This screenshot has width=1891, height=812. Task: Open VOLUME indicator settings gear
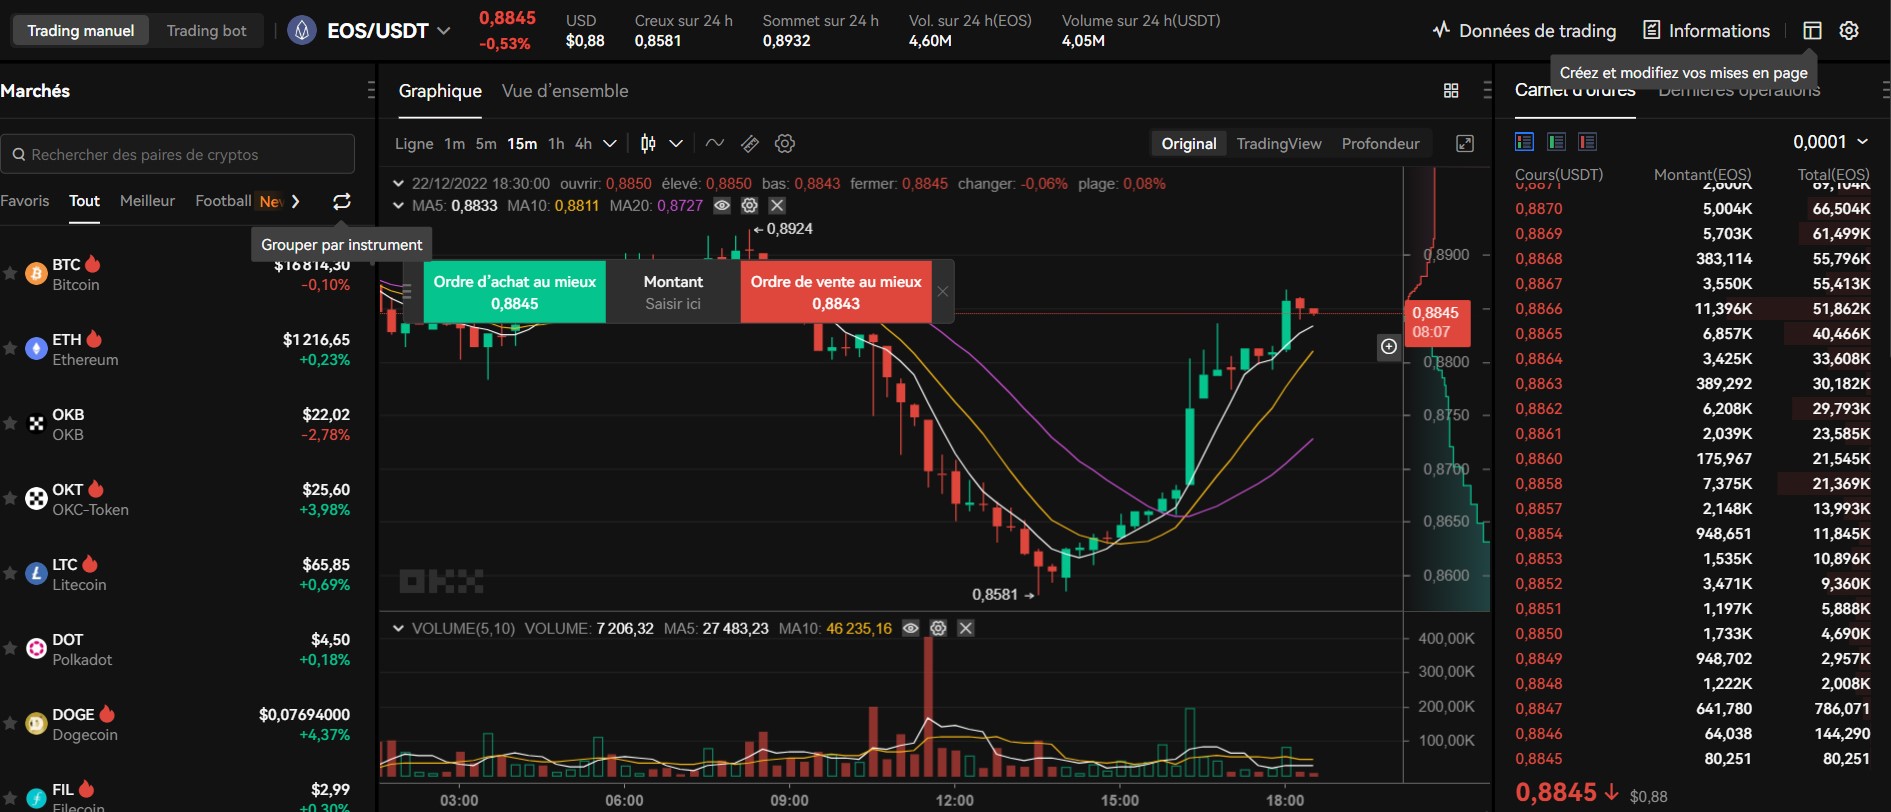point(938,629)
